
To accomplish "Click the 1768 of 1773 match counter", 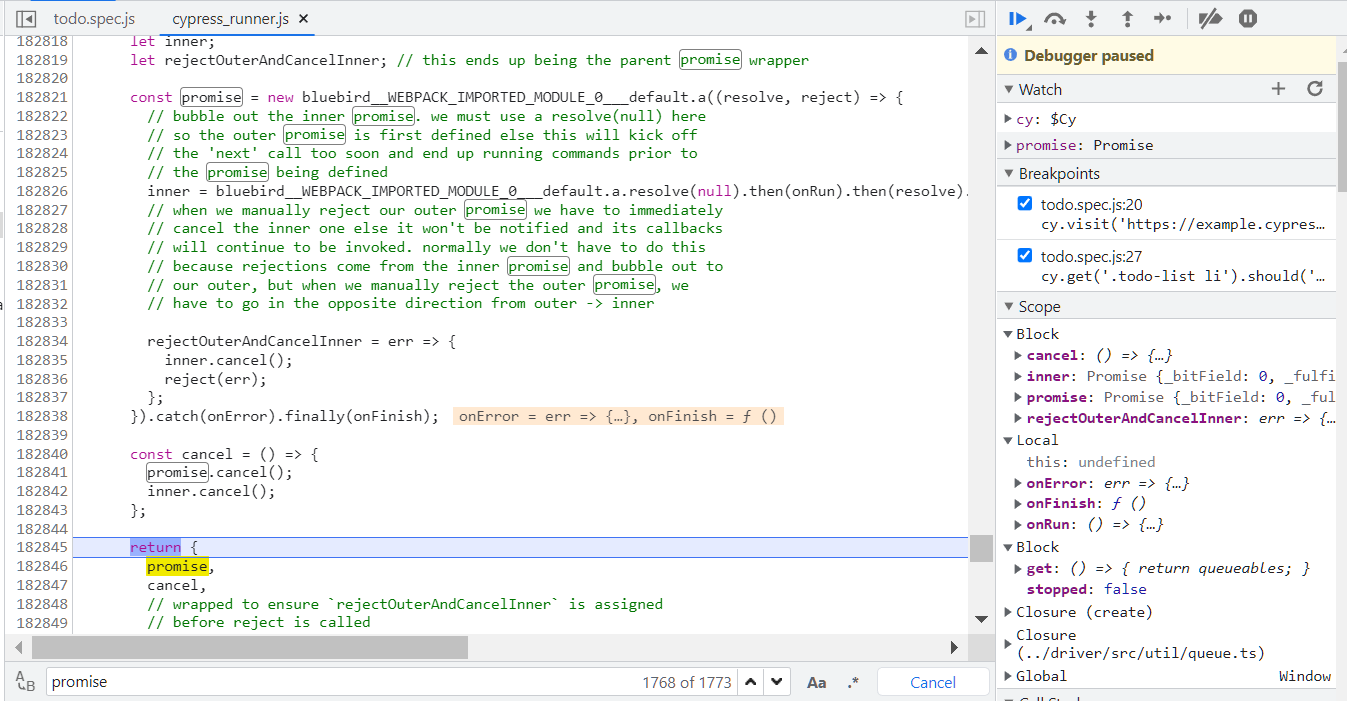I will tap(687, 682).
